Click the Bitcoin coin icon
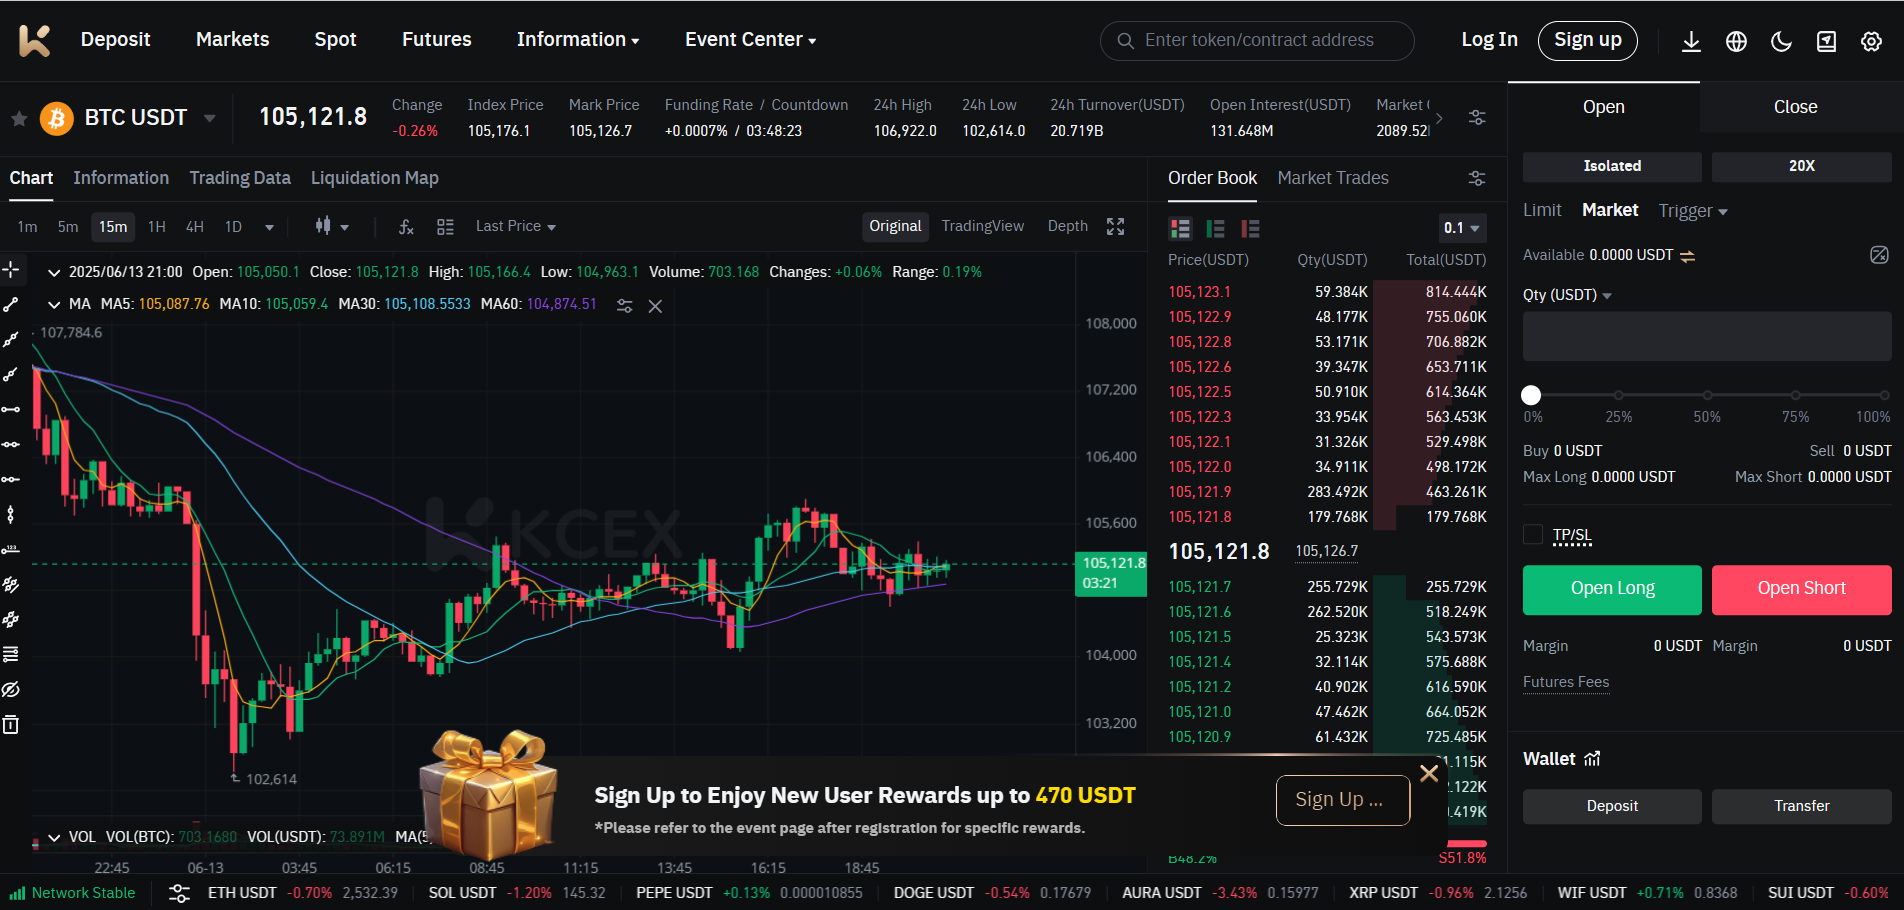Image resolution: width=1904 pixels, height=910 pixels. (57, 118)
